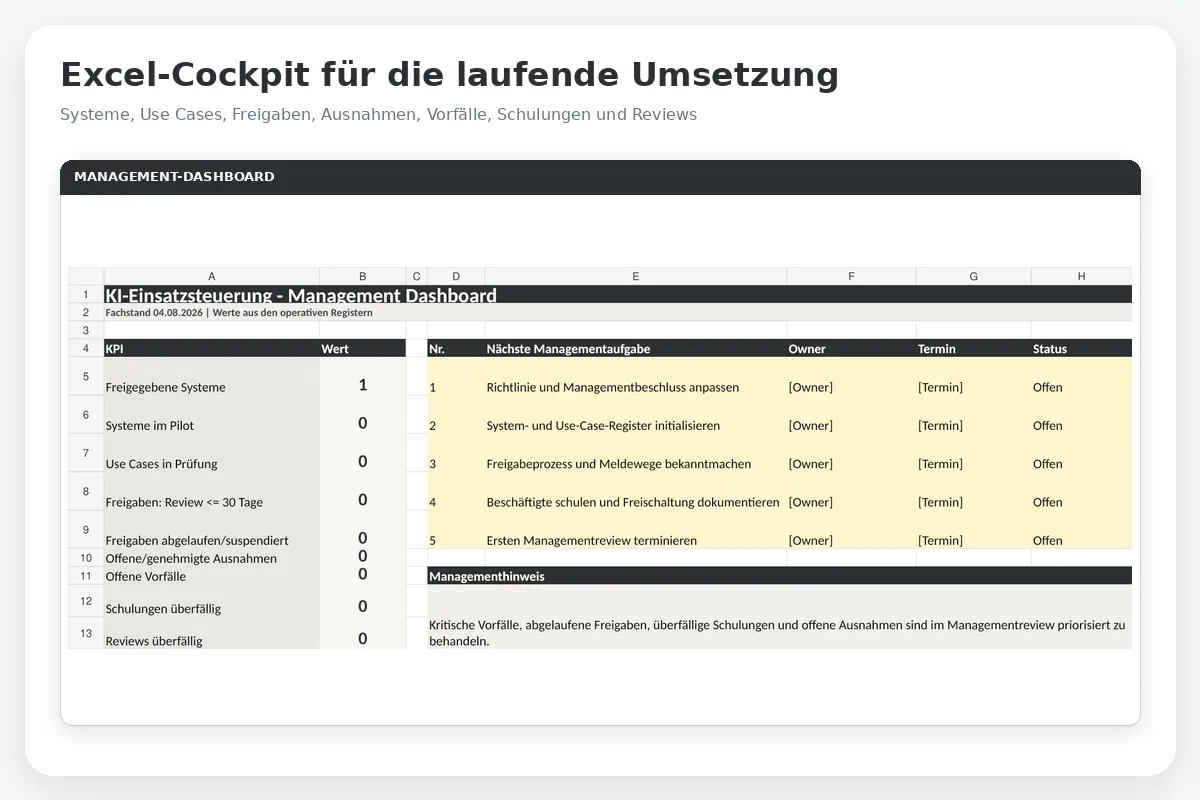Select row 13 header
The image size is (1200, 800).
click(86, 633)
